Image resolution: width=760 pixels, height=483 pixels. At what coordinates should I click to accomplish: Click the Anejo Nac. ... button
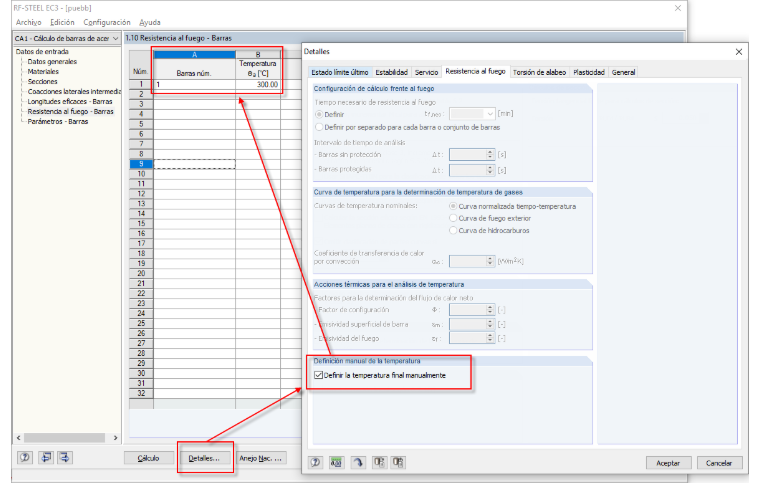pos(261,458)
